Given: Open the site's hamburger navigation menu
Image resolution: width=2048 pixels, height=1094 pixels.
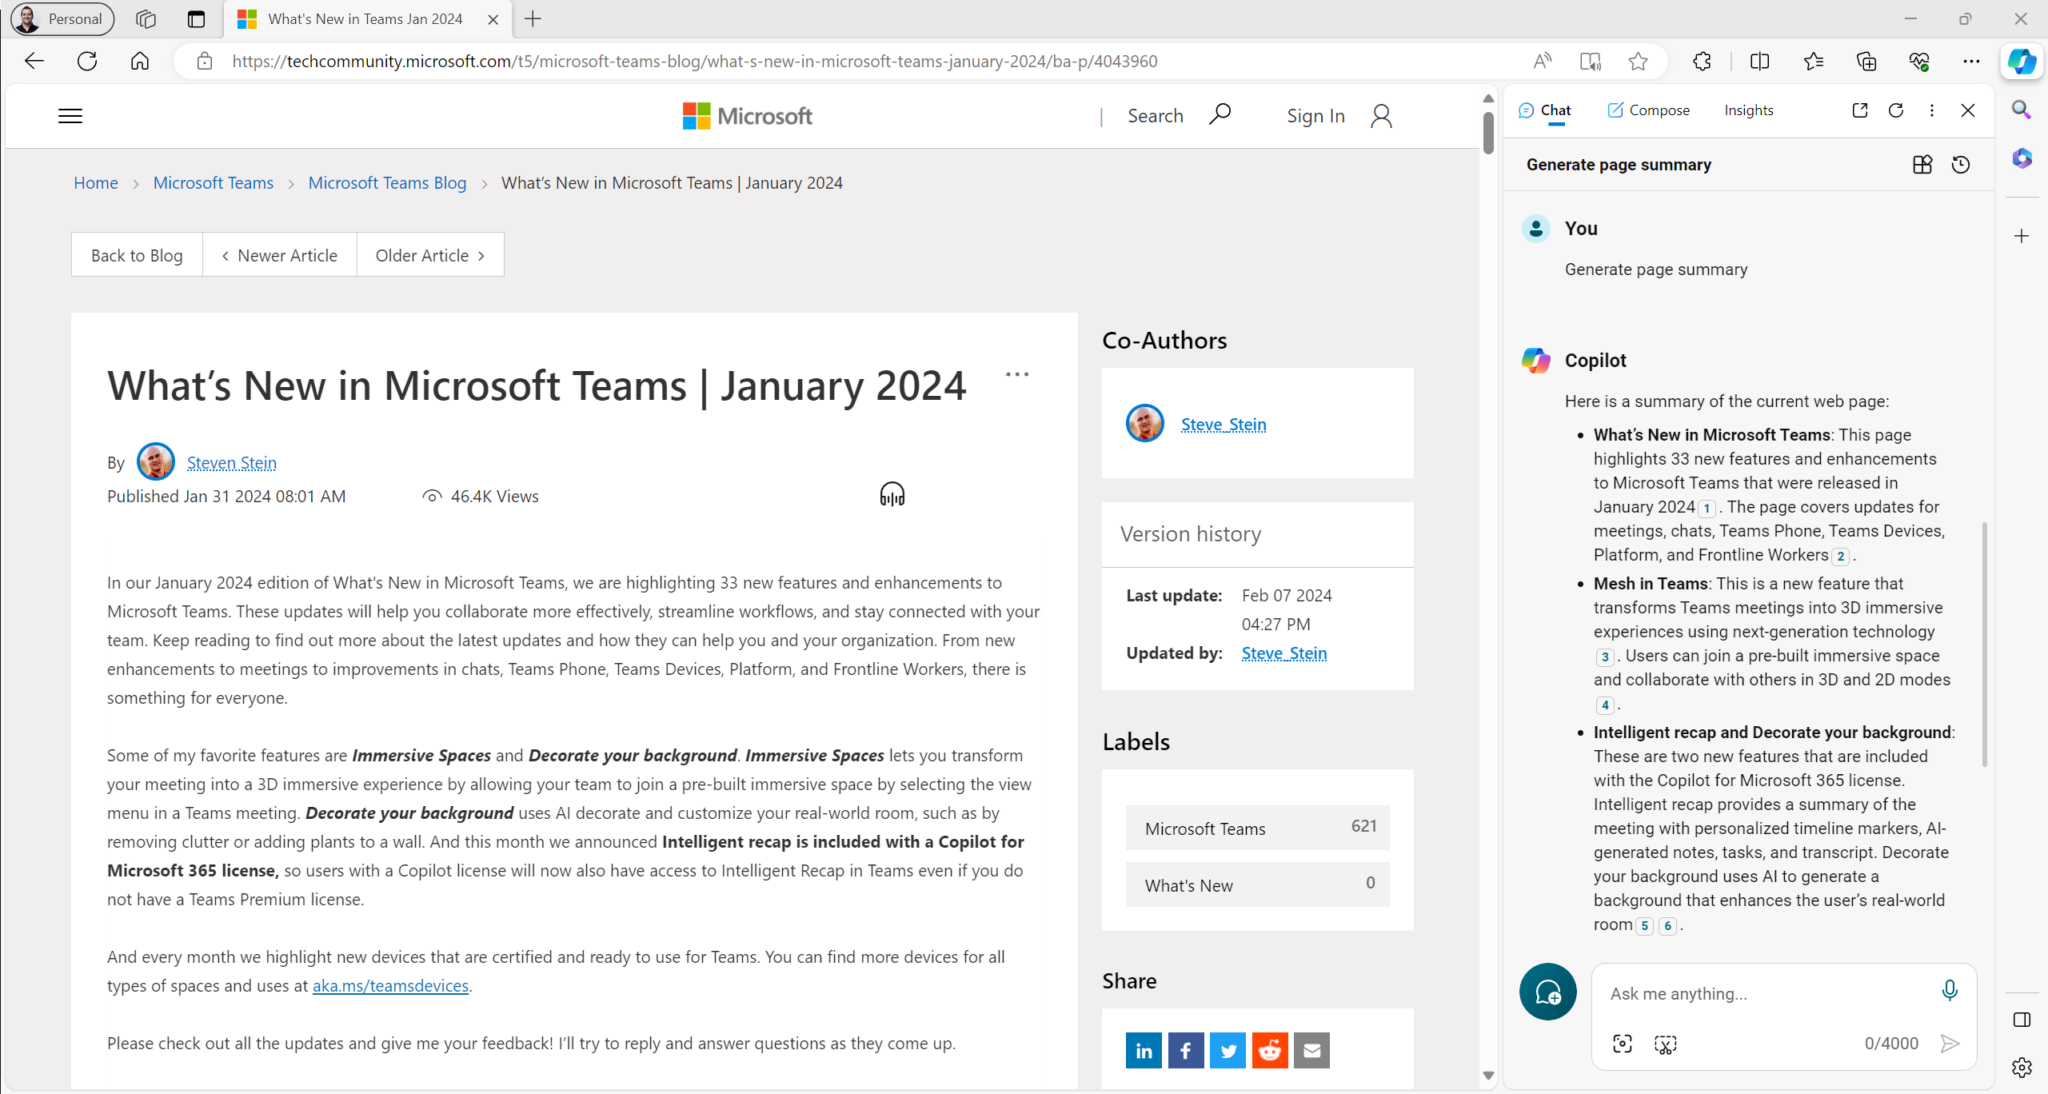Looking at the screenshot, I should tap(70, 115).
